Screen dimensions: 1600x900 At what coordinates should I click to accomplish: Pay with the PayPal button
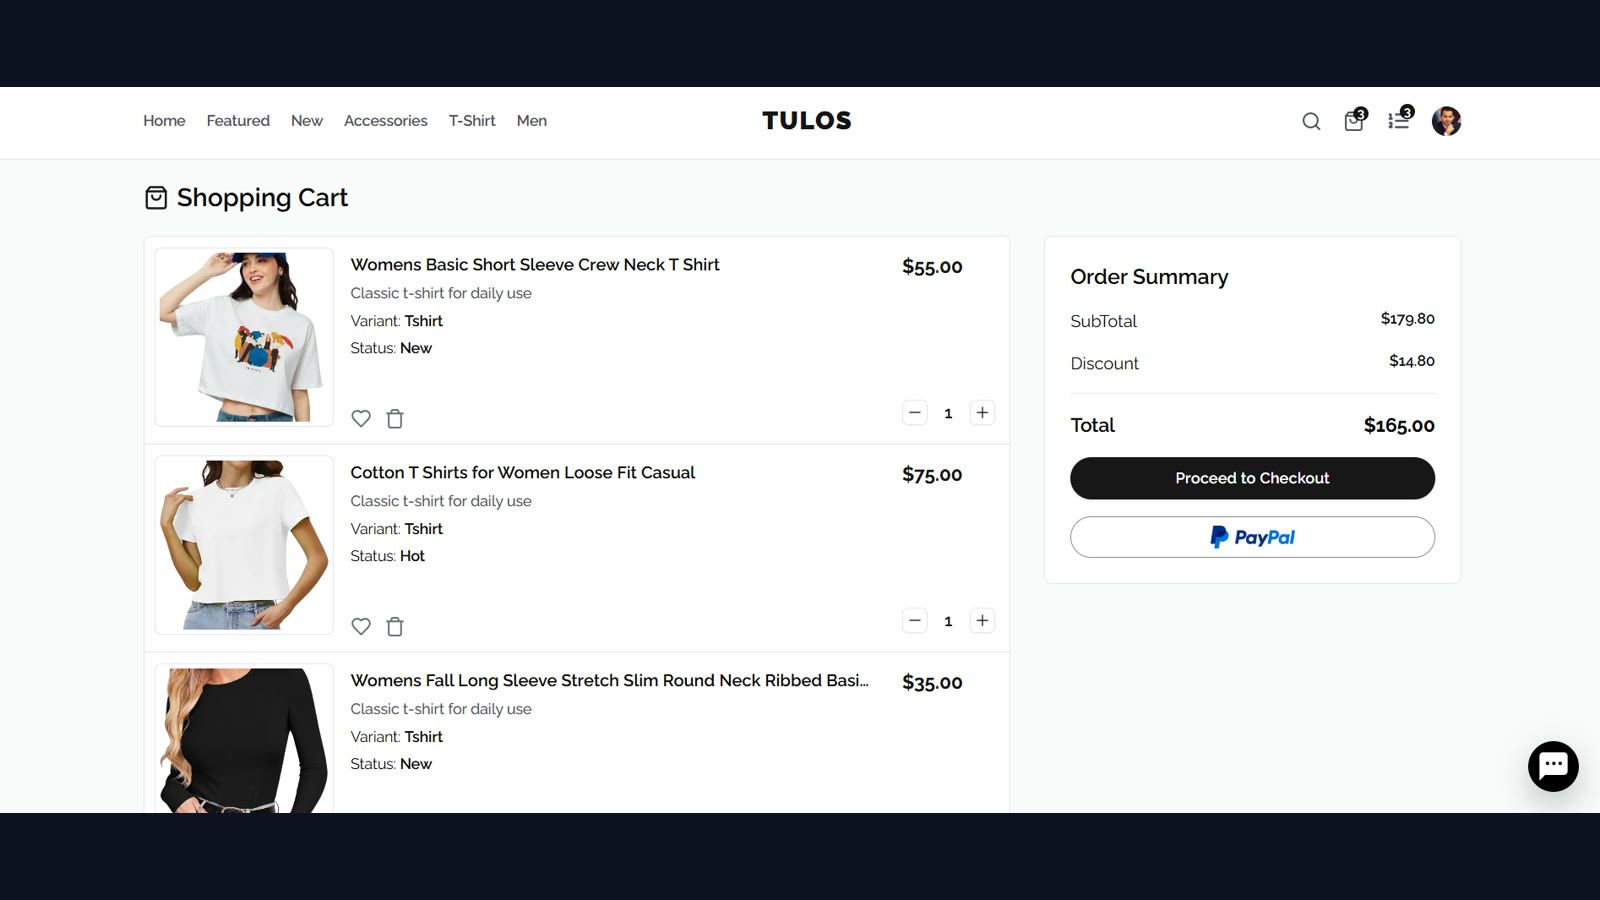pos(1252,537)
